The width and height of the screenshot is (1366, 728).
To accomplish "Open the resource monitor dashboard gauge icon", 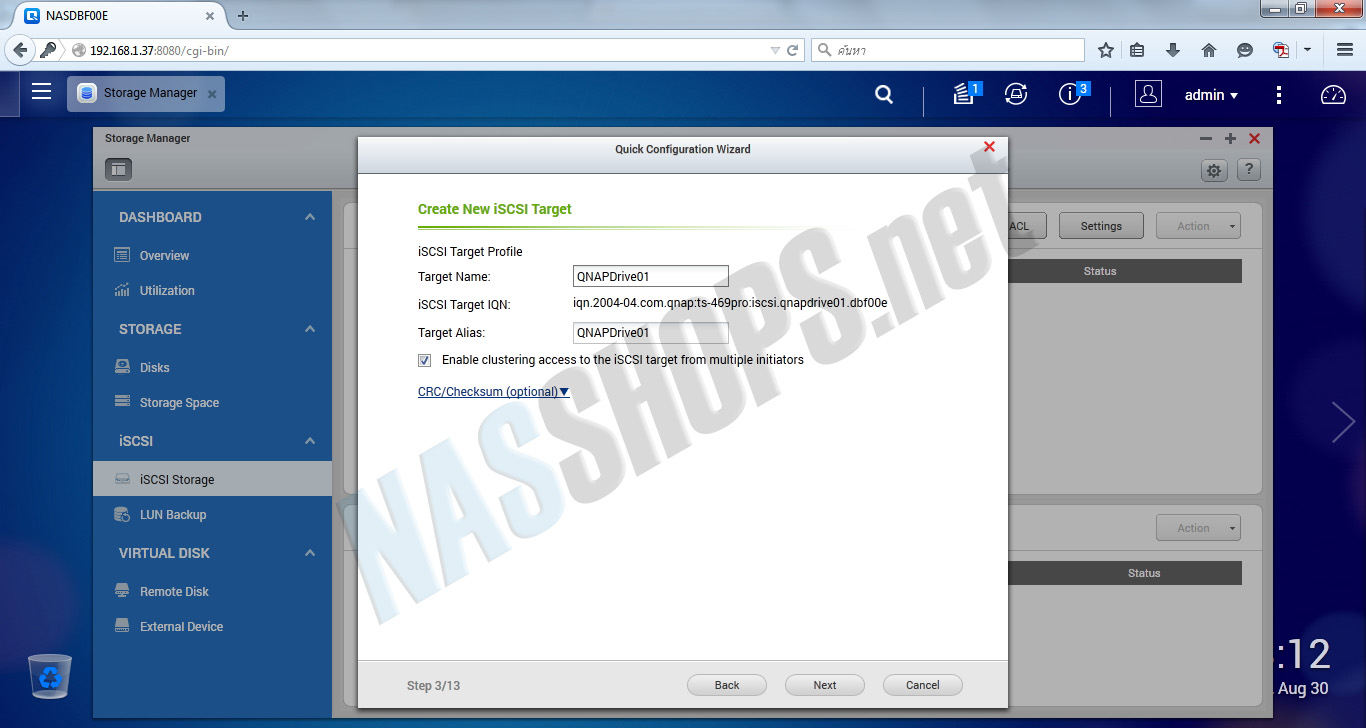I will pyautogui.click(x=1334, y=95).
